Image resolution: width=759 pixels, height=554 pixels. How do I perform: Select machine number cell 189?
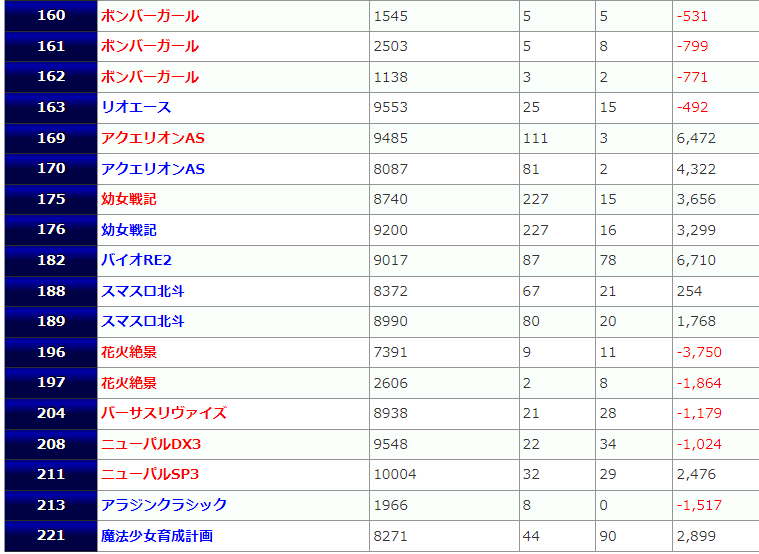coord(51,321)
